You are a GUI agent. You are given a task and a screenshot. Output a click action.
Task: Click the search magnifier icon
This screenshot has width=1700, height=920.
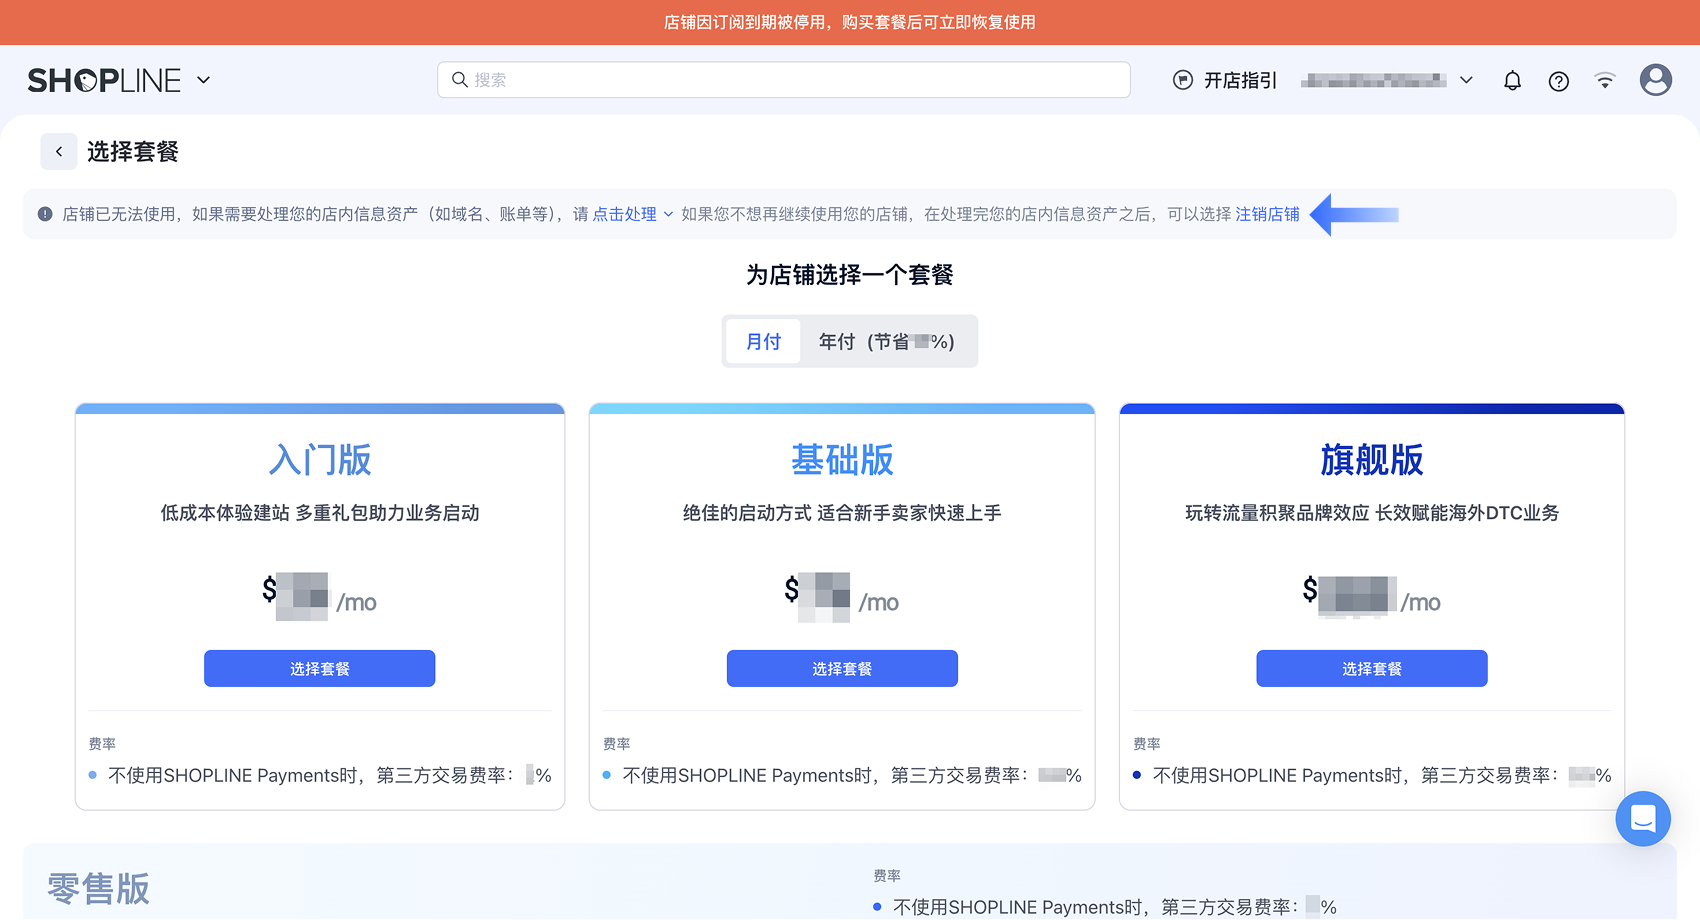pos(459,79)
